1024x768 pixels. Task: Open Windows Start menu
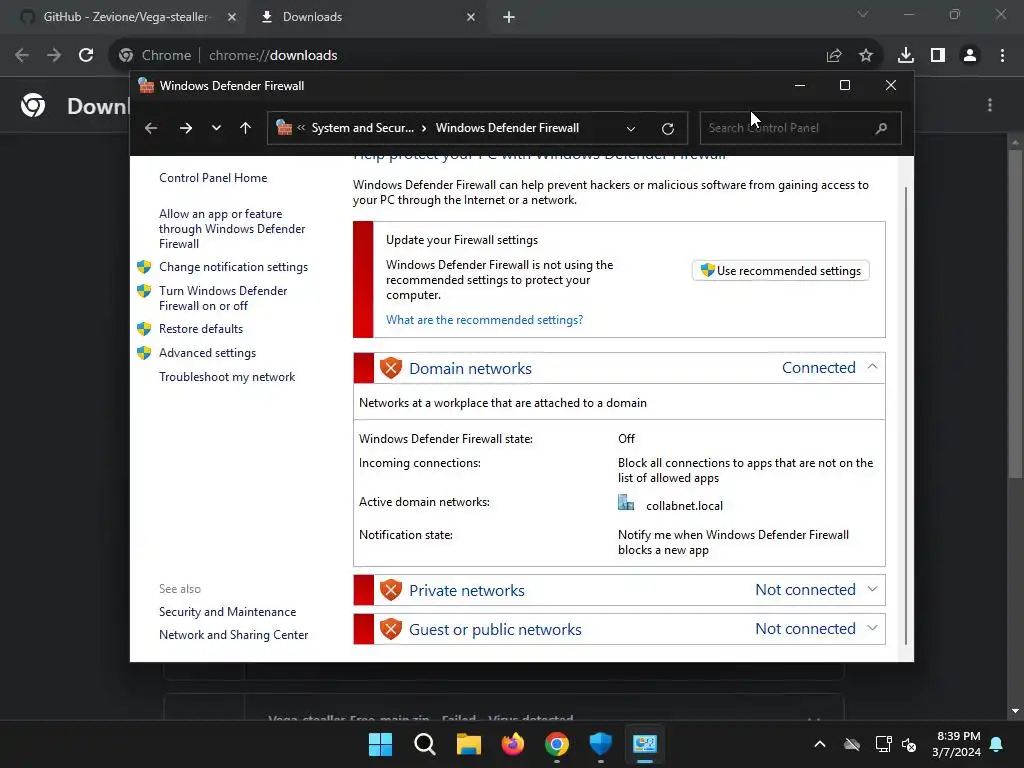tap(380, 744)
